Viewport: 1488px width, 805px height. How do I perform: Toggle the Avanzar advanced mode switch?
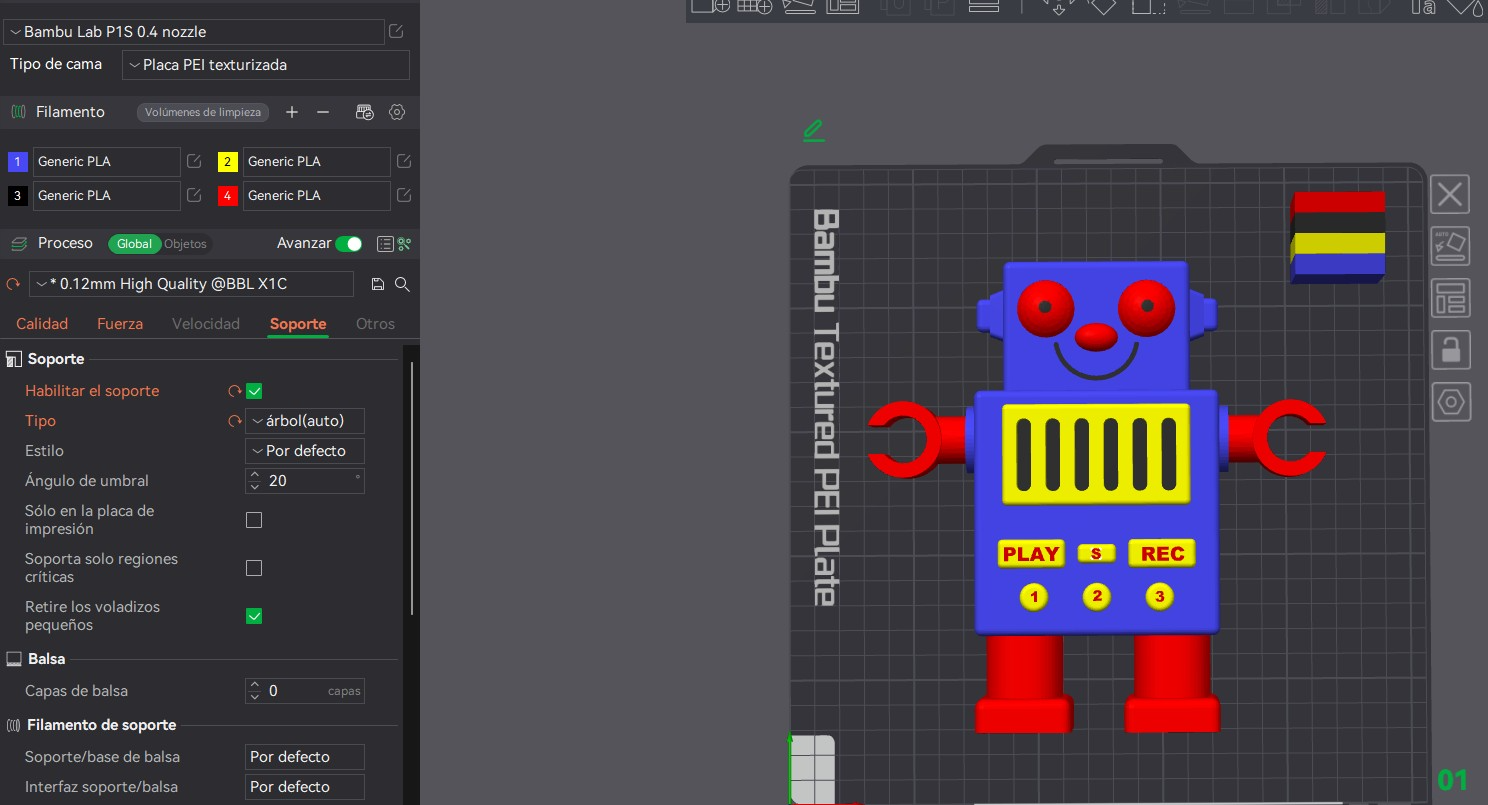[349, 244]
